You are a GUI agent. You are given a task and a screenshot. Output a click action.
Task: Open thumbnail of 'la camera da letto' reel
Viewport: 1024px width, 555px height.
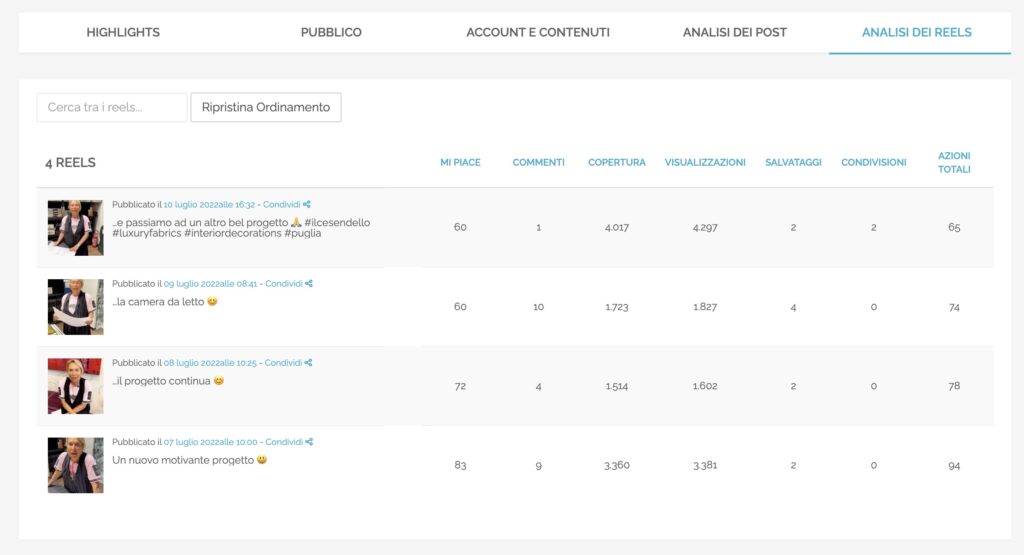tap(75, 306)
